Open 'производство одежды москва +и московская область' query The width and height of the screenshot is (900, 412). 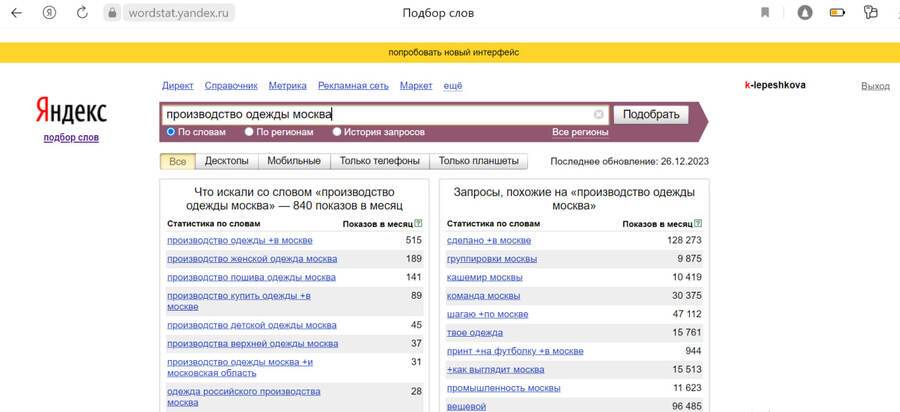coord(240,368)
